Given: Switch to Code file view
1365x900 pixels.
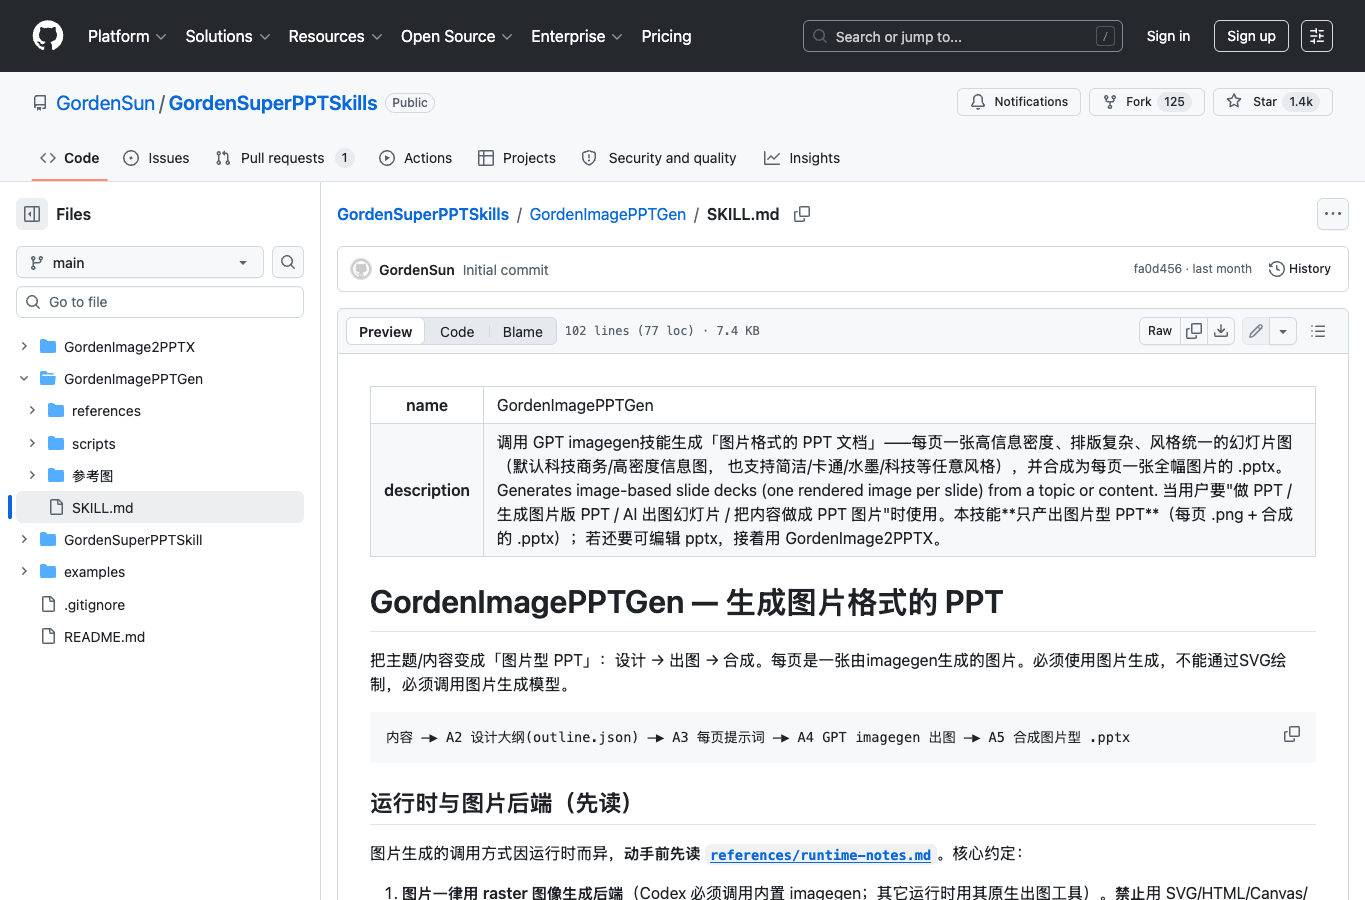Looking at the screenshot, I should coord(457,331).
